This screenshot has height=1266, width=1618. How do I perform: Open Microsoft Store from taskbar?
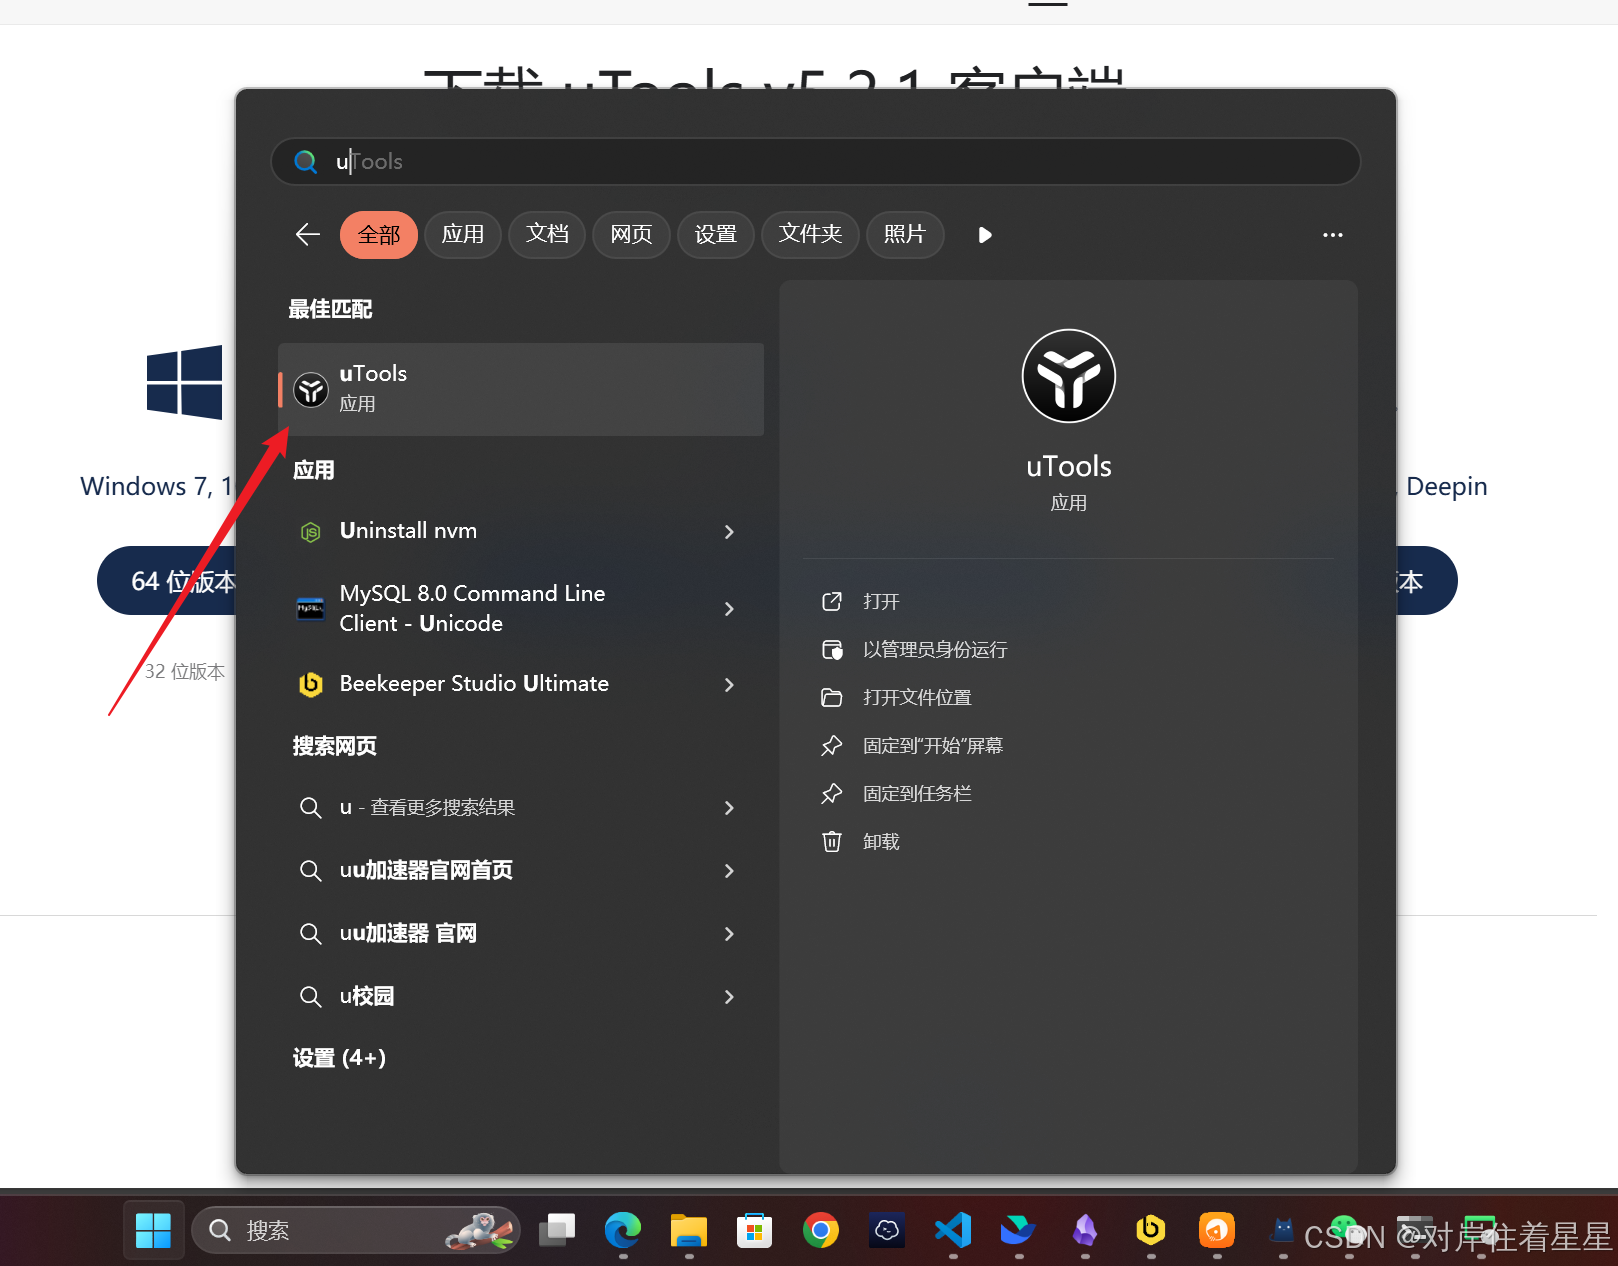pos(755,1230)
